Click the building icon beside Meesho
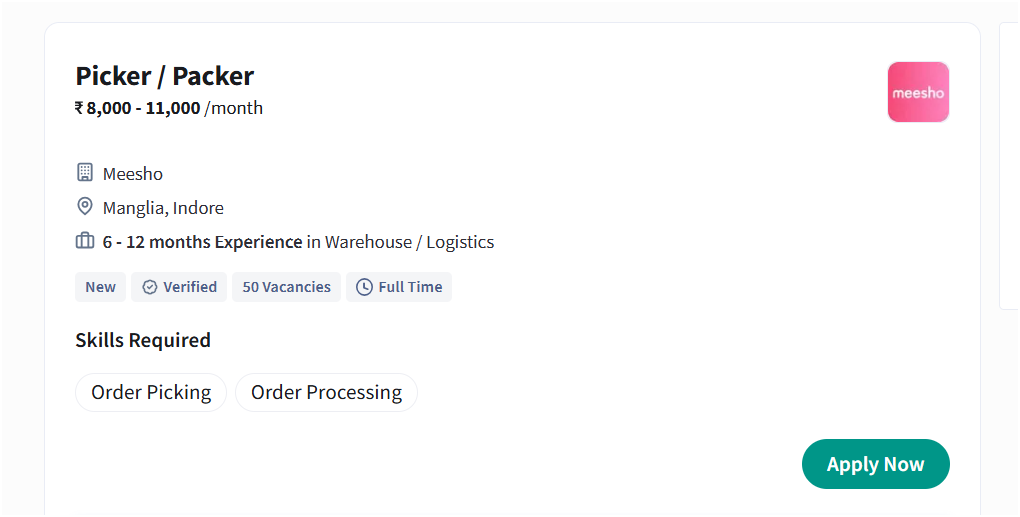The width and height of the screenshot is (1020, 517). click(x=85, y=173)
